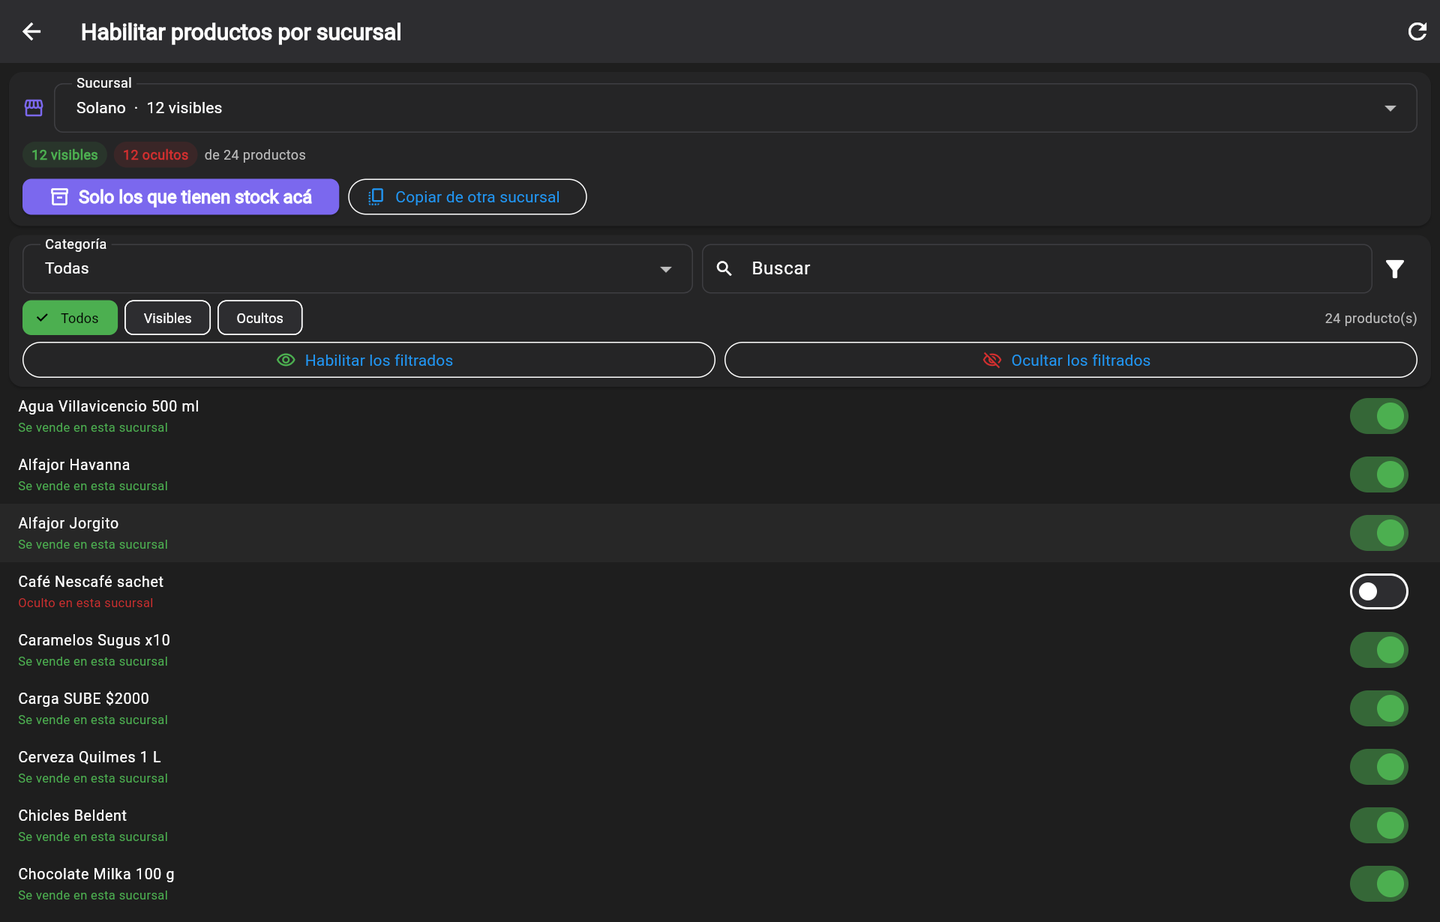Click Habilitar los filtrados button
The height and width of the screenshot is (922, 1440).
coord(369,360)
